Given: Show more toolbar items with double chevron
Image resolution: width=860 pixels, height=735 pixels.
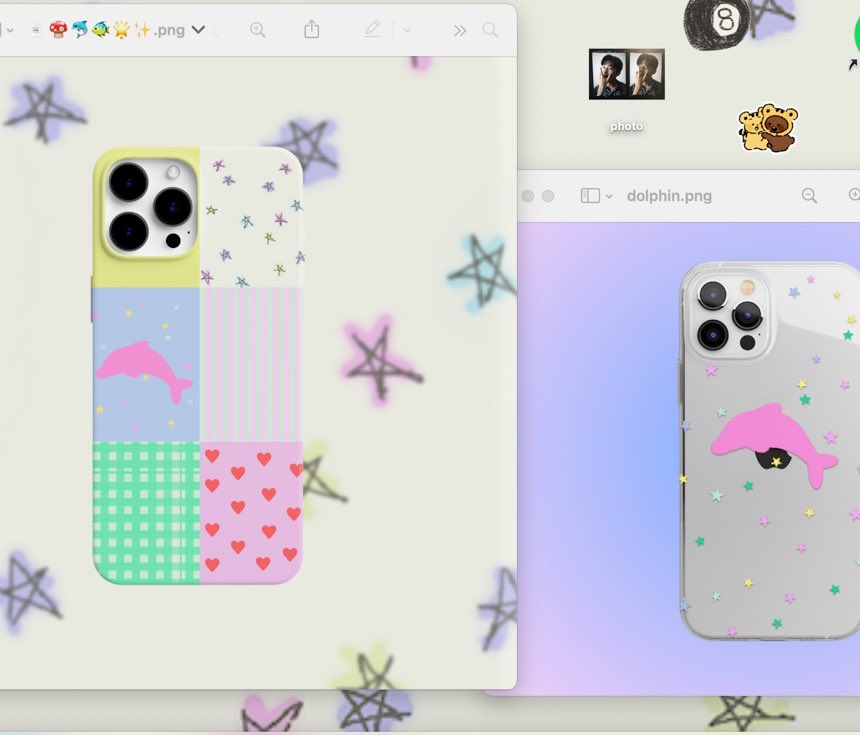Looking at the screenshot, I should tap(460, 31).
